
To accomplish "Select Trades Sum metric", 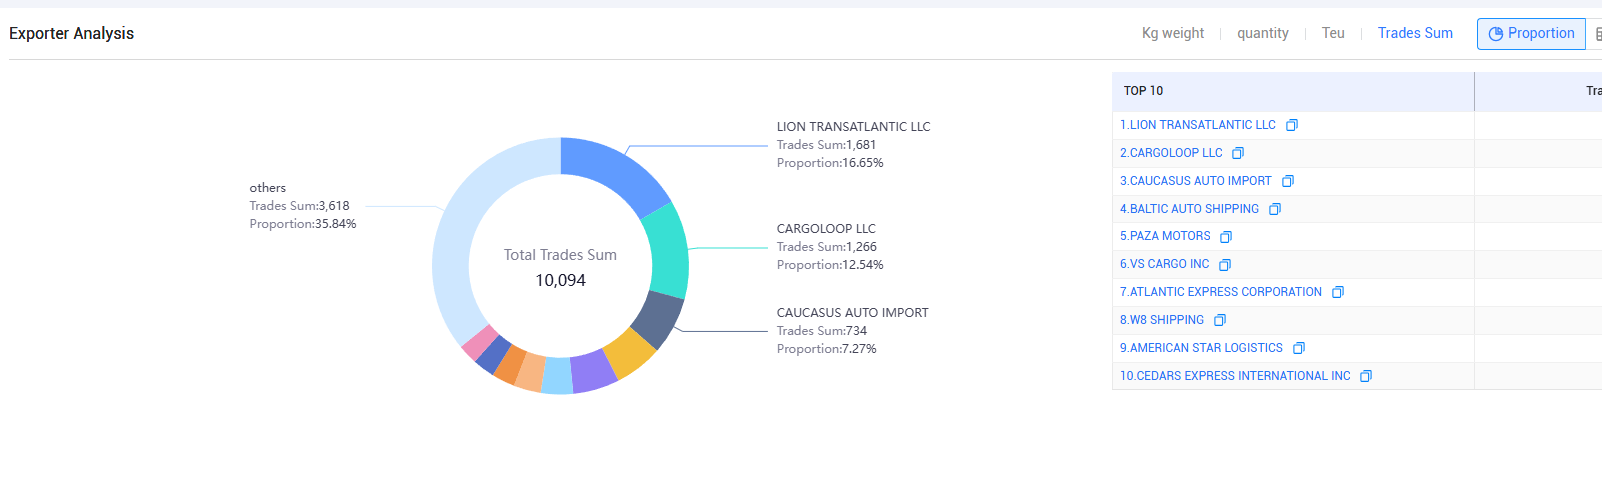I will click(1415, 33).
